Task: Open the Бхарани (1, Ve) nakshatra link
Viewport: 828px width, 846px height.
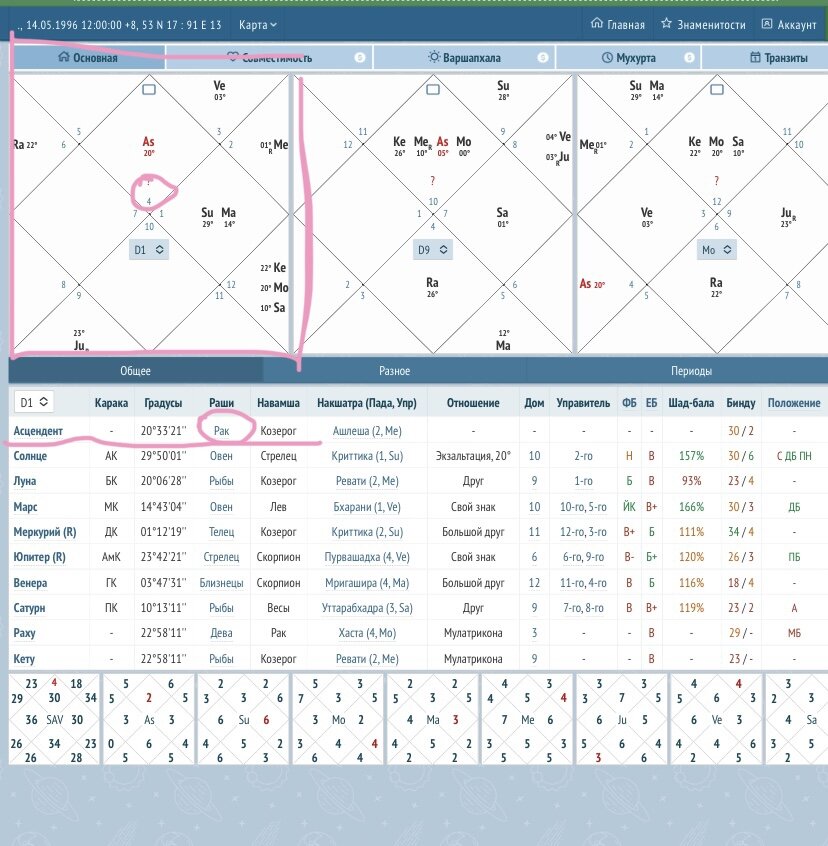Action: (367, 507)
